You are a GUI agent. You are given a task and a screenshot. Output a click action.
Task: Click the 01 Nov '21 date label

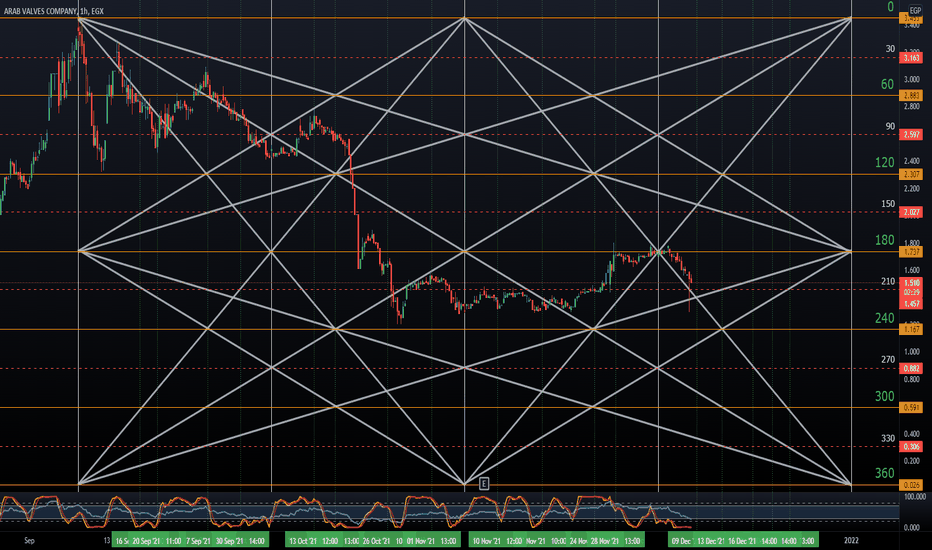click(421, 541)
